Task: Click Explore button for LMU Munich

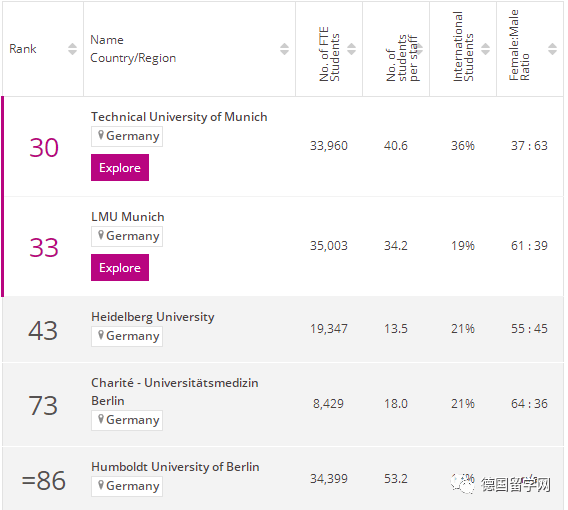Action: coord(120,267)
